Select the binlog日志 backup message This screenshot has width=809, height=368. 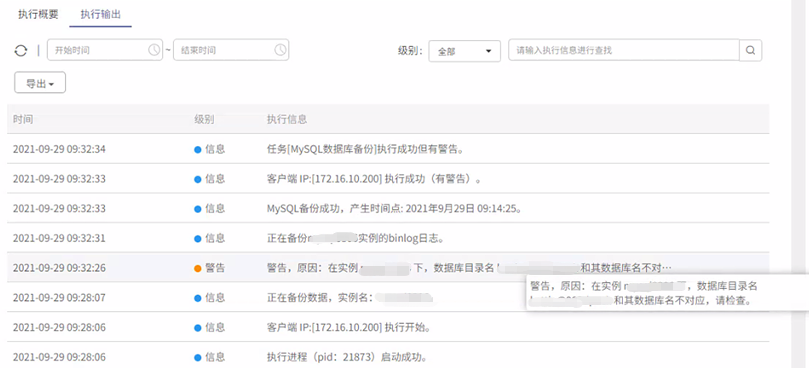tap(355, 238)
